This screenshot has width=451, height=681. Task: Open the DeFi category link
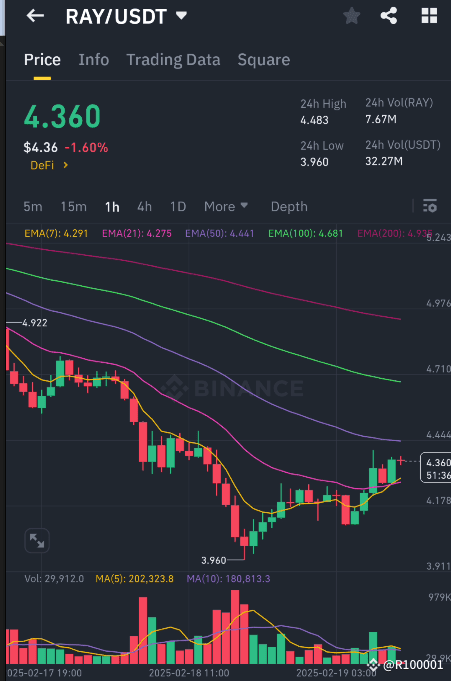pyautogui.click(x=49, y=165)
